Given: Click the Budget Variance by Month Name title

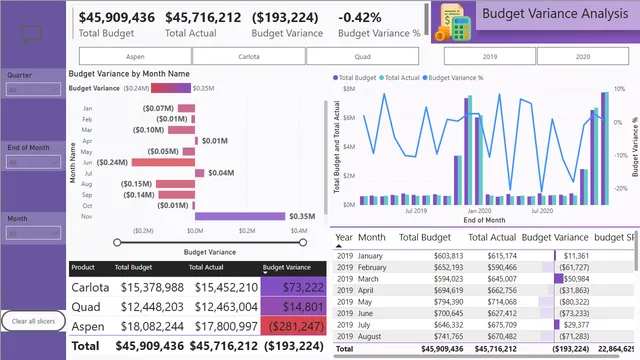Looking at the screenshot, I should 129,74.
